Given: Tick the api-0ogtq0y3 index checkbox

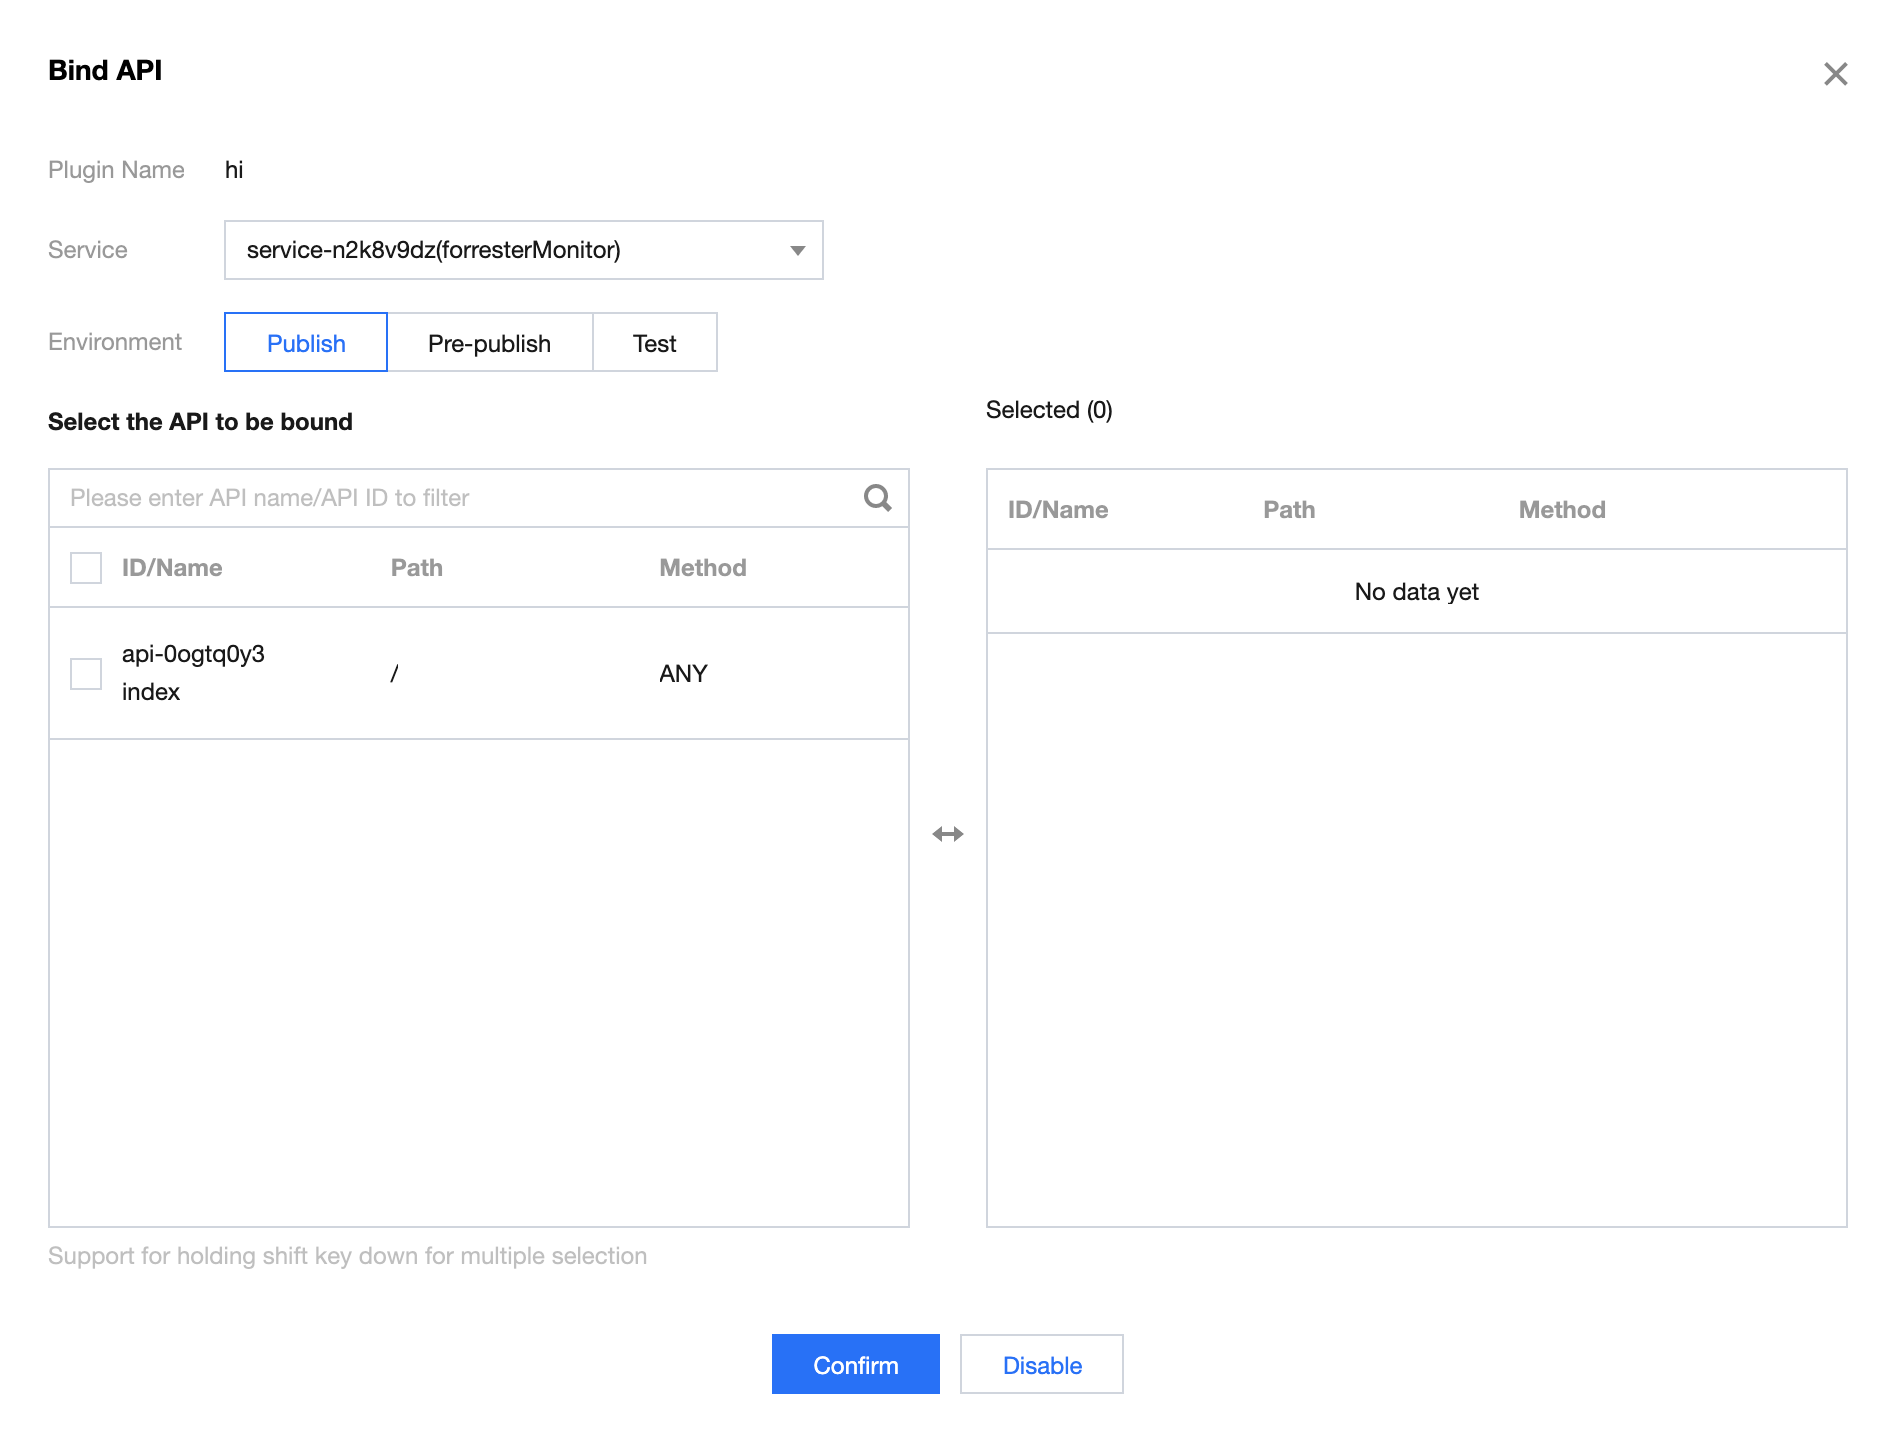Looking at the screenshot, I should point(86,674).
